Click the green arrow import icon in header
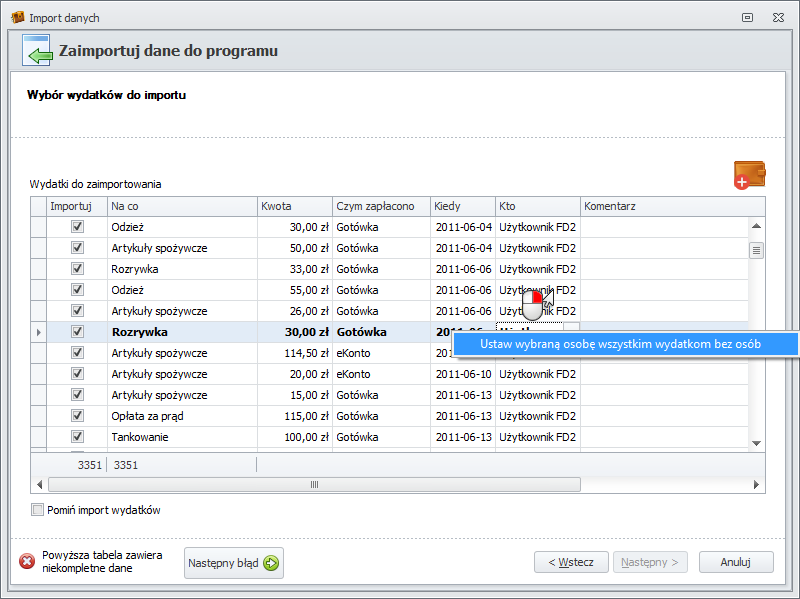The height and width of the screenshot is (599, 800). [x=37, y=51]
